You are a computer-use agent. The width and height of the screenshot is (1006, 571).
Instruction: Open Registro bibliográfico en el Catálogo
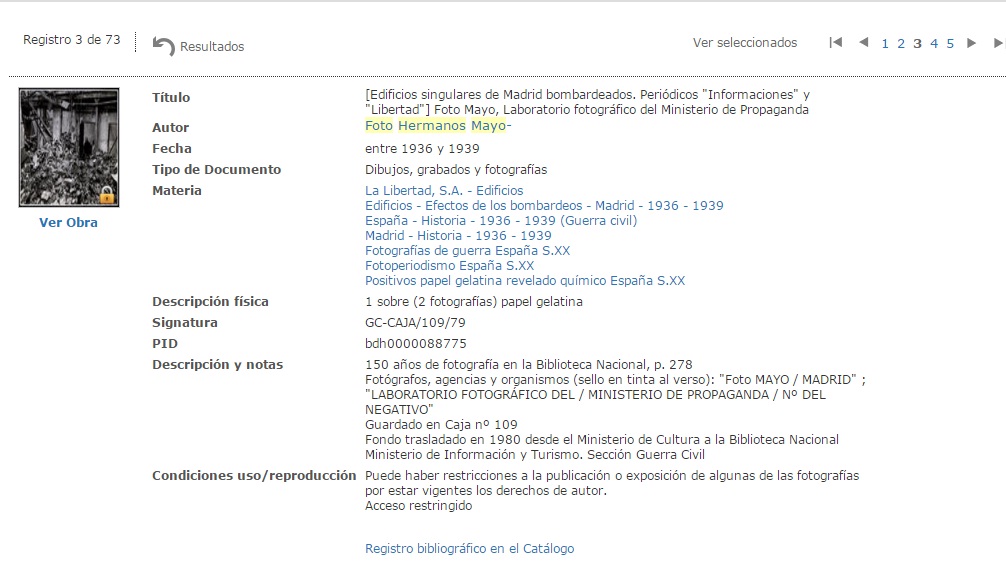pos(469,548)
